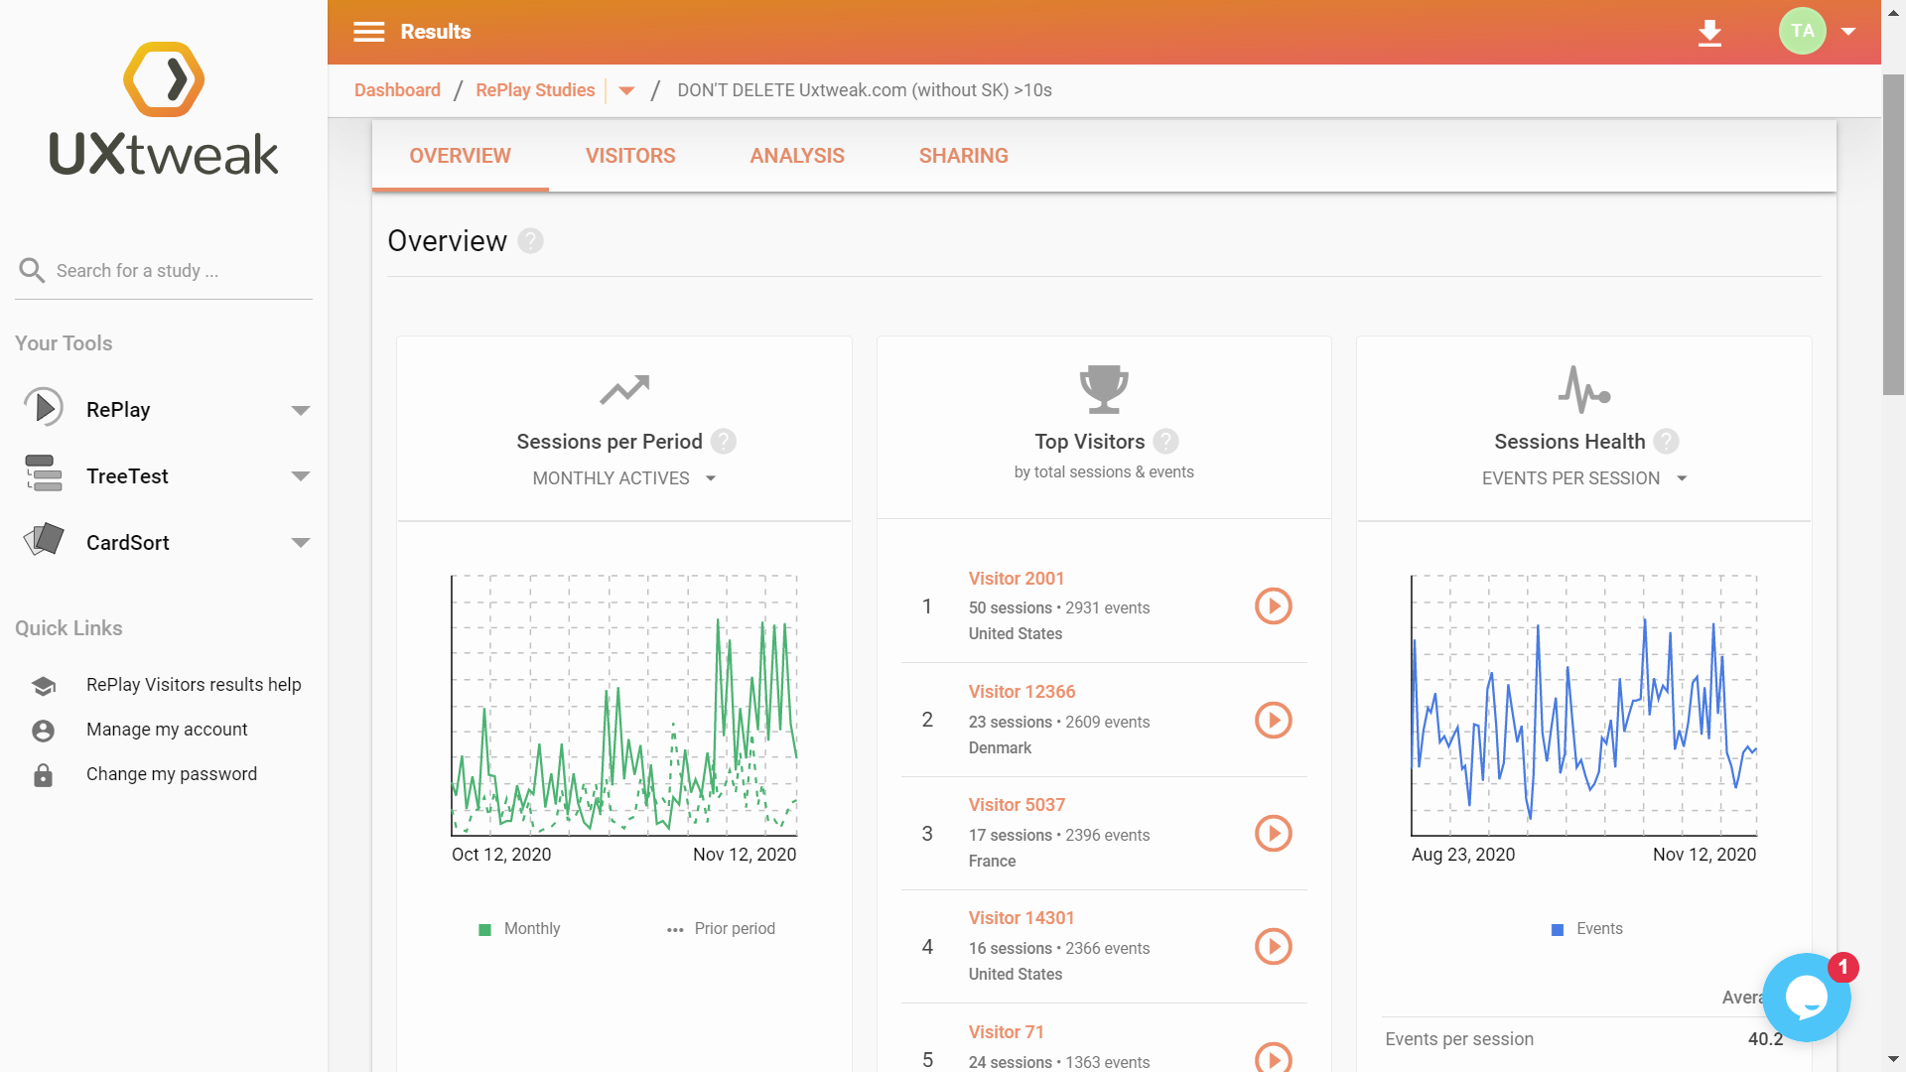
Task: Play Visitor 12366 session recording
Action: pyautogui.click(x=1273, y=720)
